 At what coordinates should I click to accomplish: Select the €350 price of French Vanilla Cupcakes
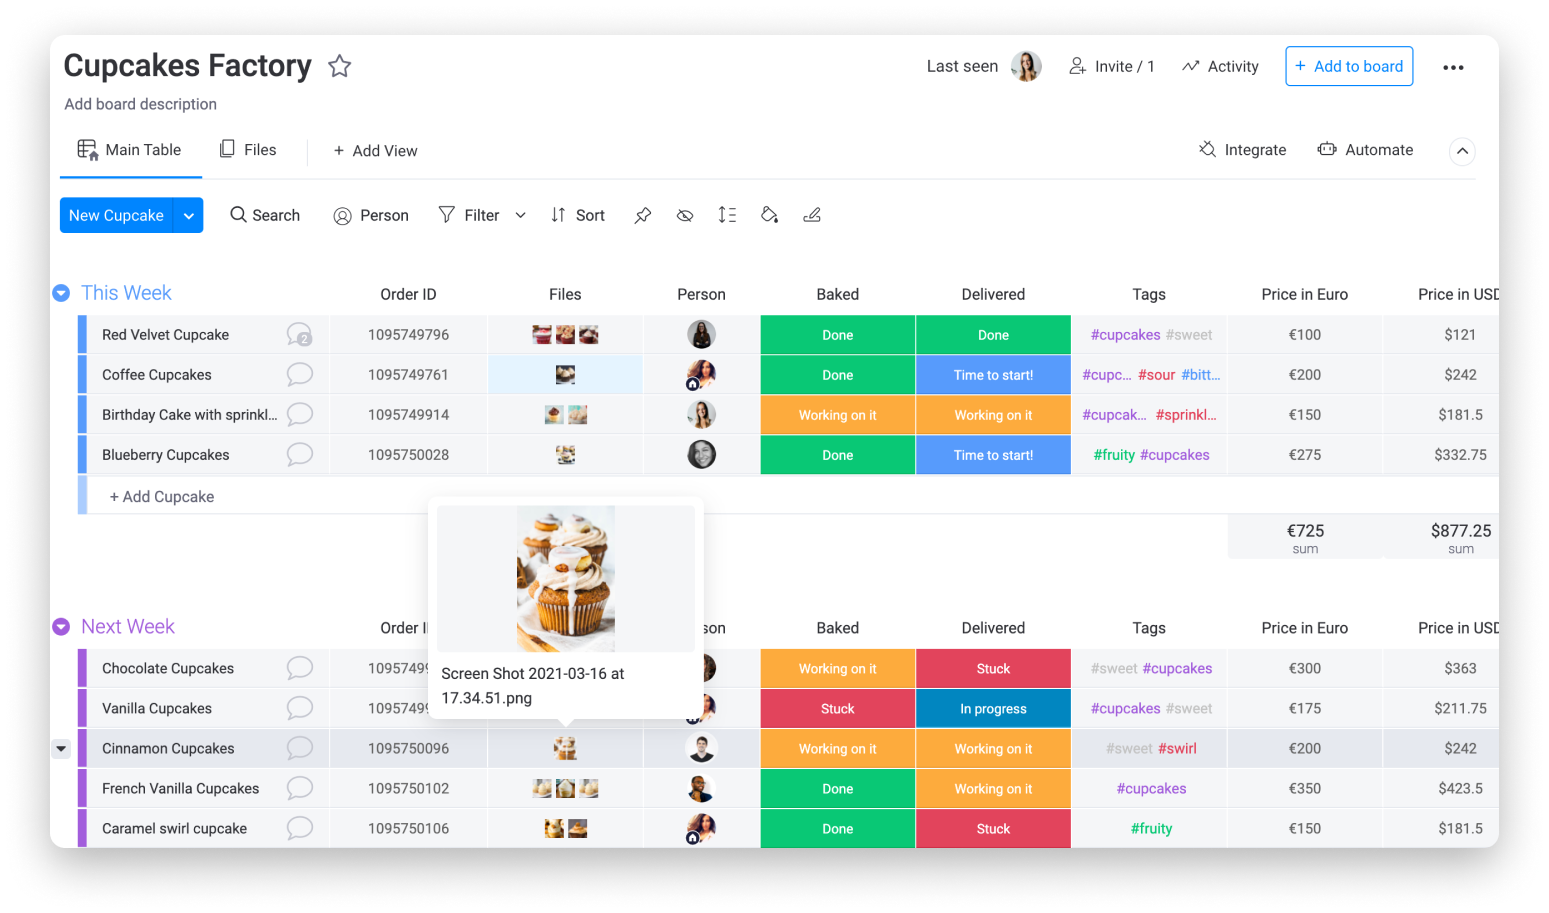pyautogui.click(x=1305, y=788)
